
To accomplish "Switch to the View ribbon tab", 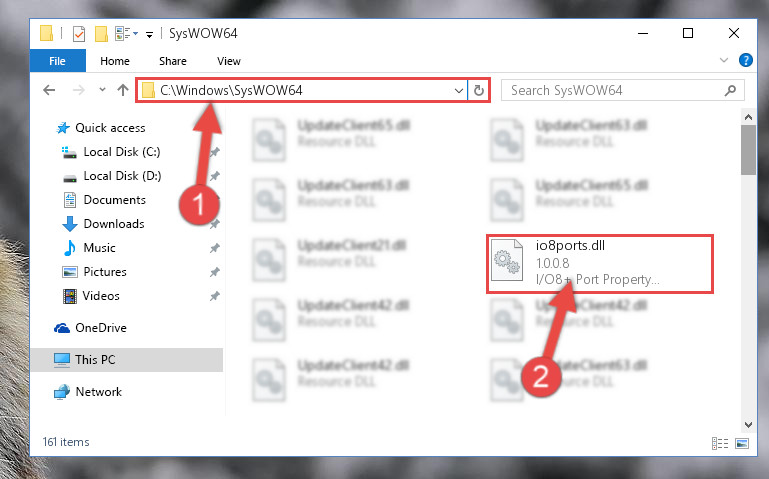I will click(229, 61).
